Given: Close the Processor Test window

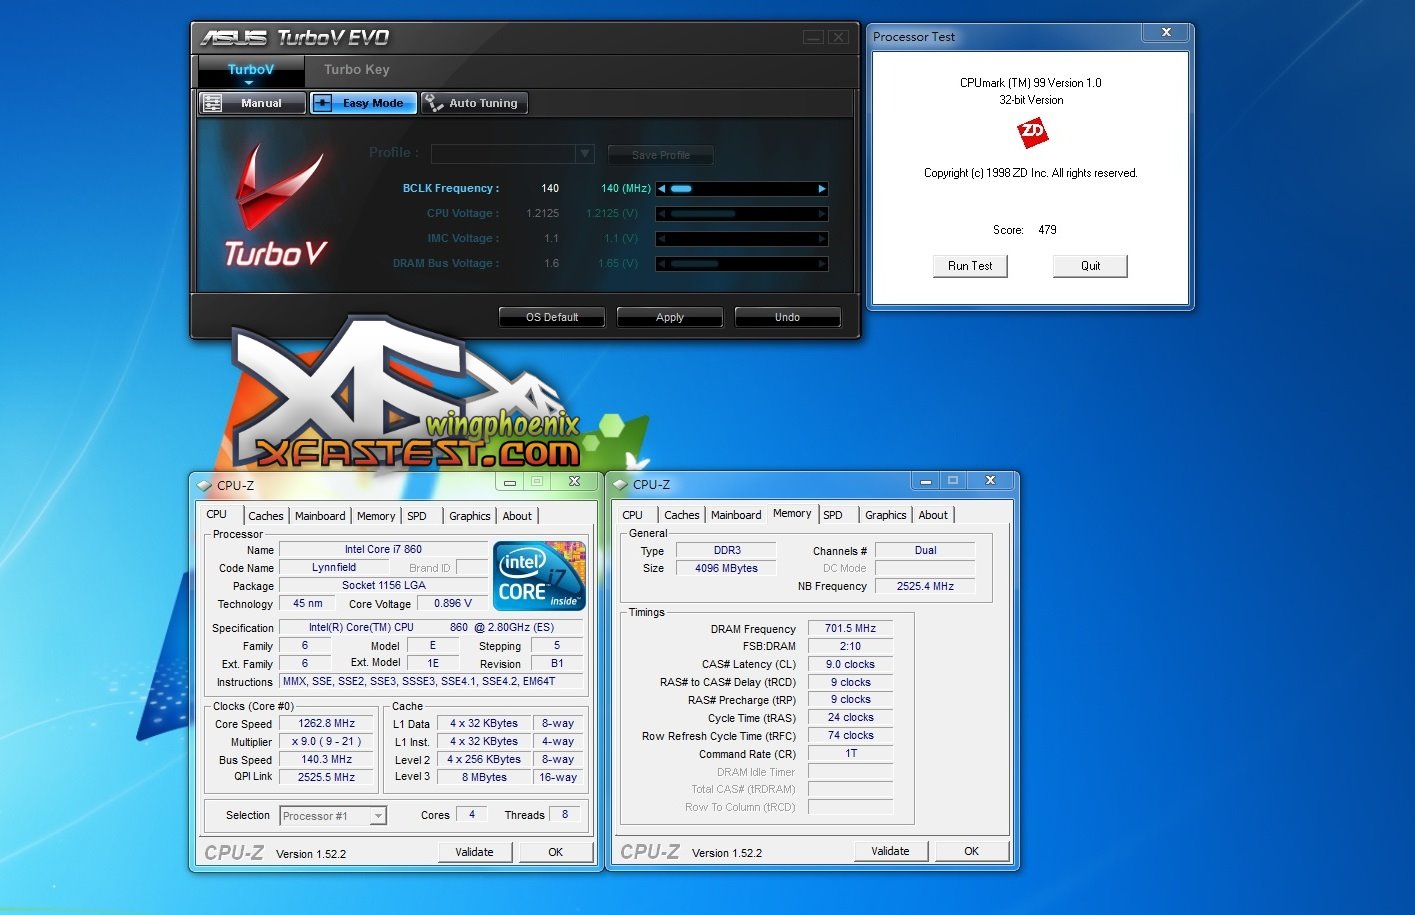Looking at the screenshot, I should click(x=1166, y=33).
